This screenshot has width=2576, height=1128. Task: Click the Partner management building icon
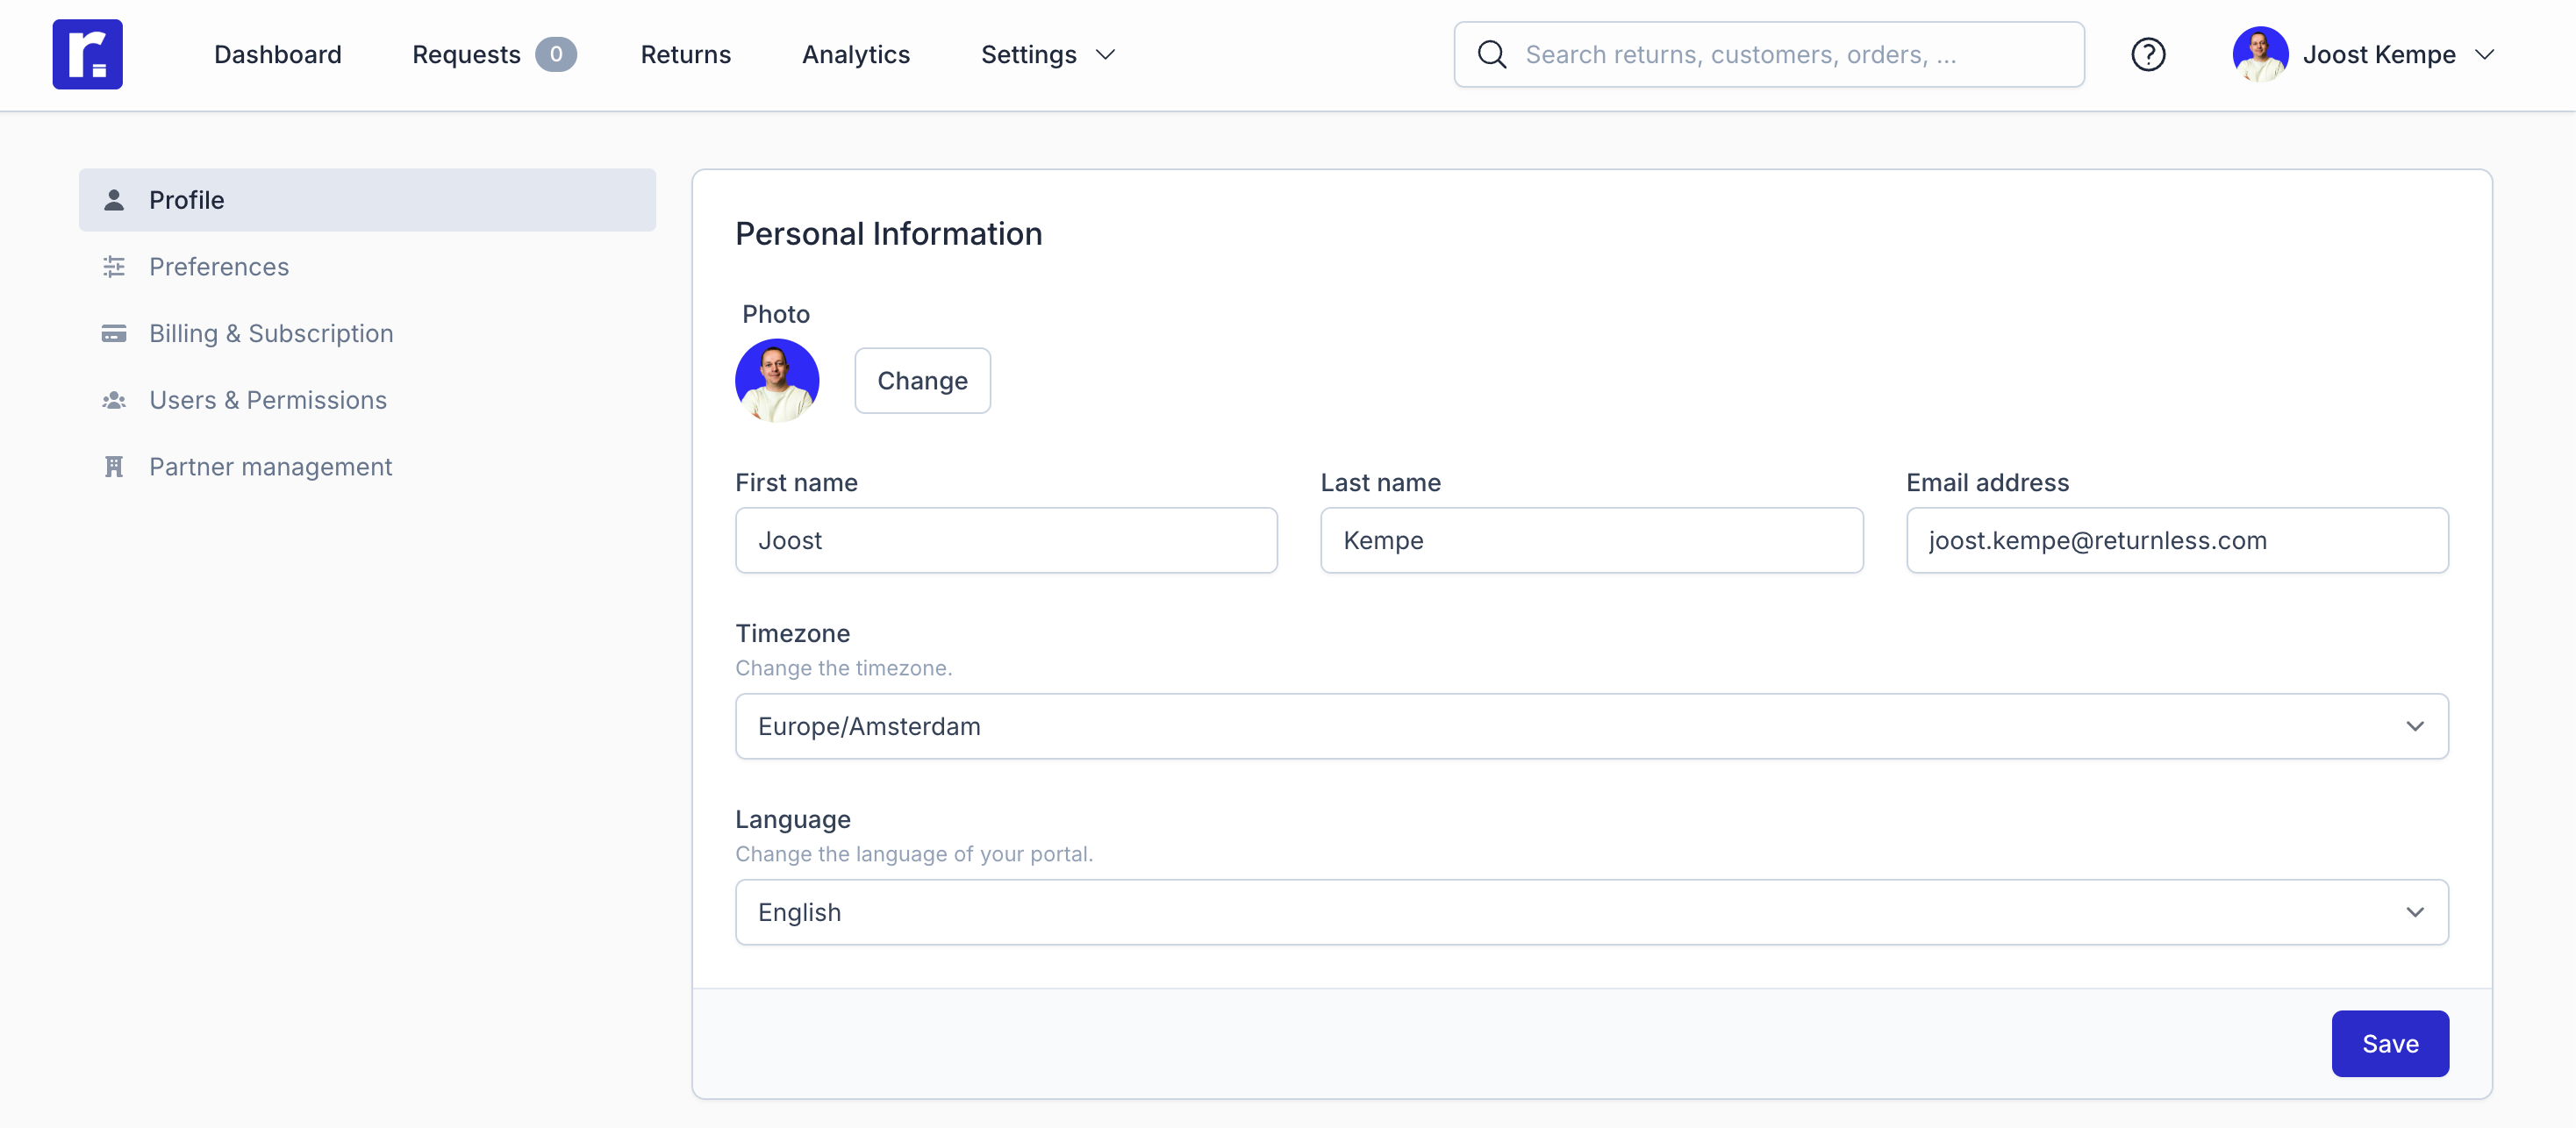114,467
